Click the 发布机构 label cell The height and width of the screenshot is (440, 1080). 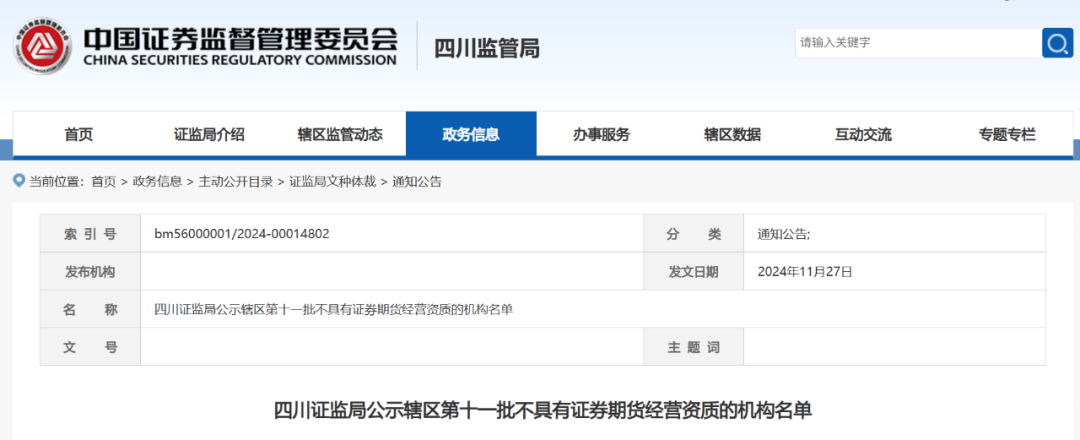click(x=90, y=272)
